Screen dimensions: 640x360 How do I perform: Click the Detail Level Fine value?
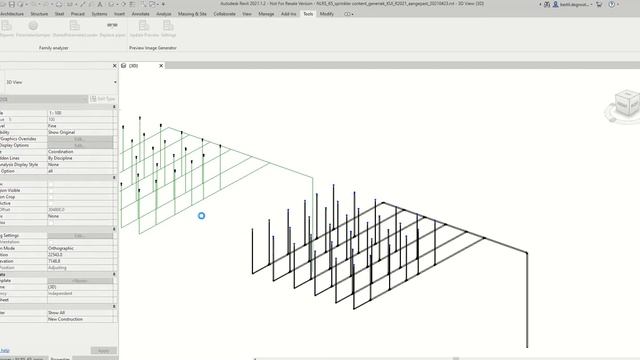[80, 126]
